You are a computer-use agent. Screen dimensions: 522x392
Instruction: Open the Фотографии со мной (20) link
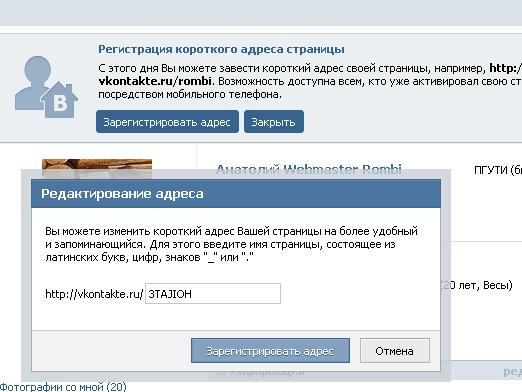(63, 387)
